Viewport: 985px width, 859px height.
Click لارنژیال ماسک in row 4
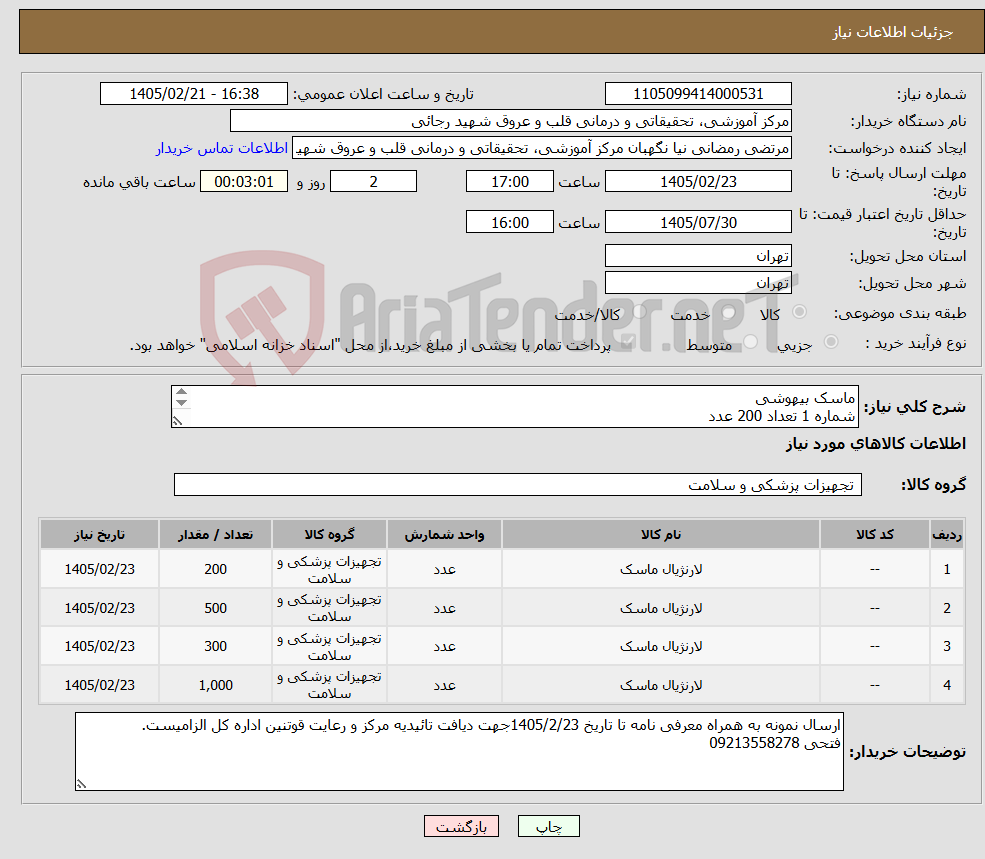(661, 685)
